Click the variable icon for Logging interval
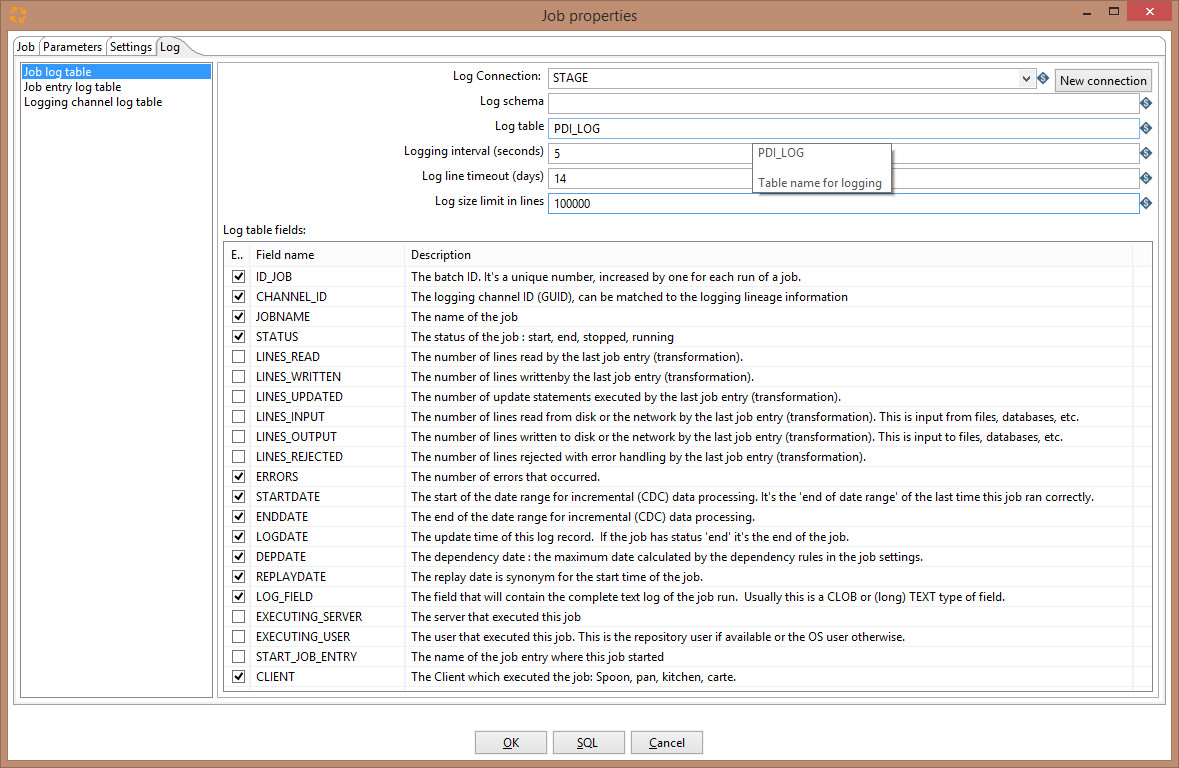 click(1145, 152)
